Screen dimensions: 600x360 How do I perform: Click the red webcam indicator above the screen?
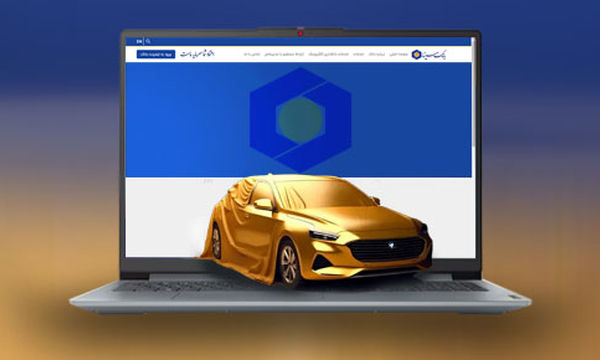[300, 33]
